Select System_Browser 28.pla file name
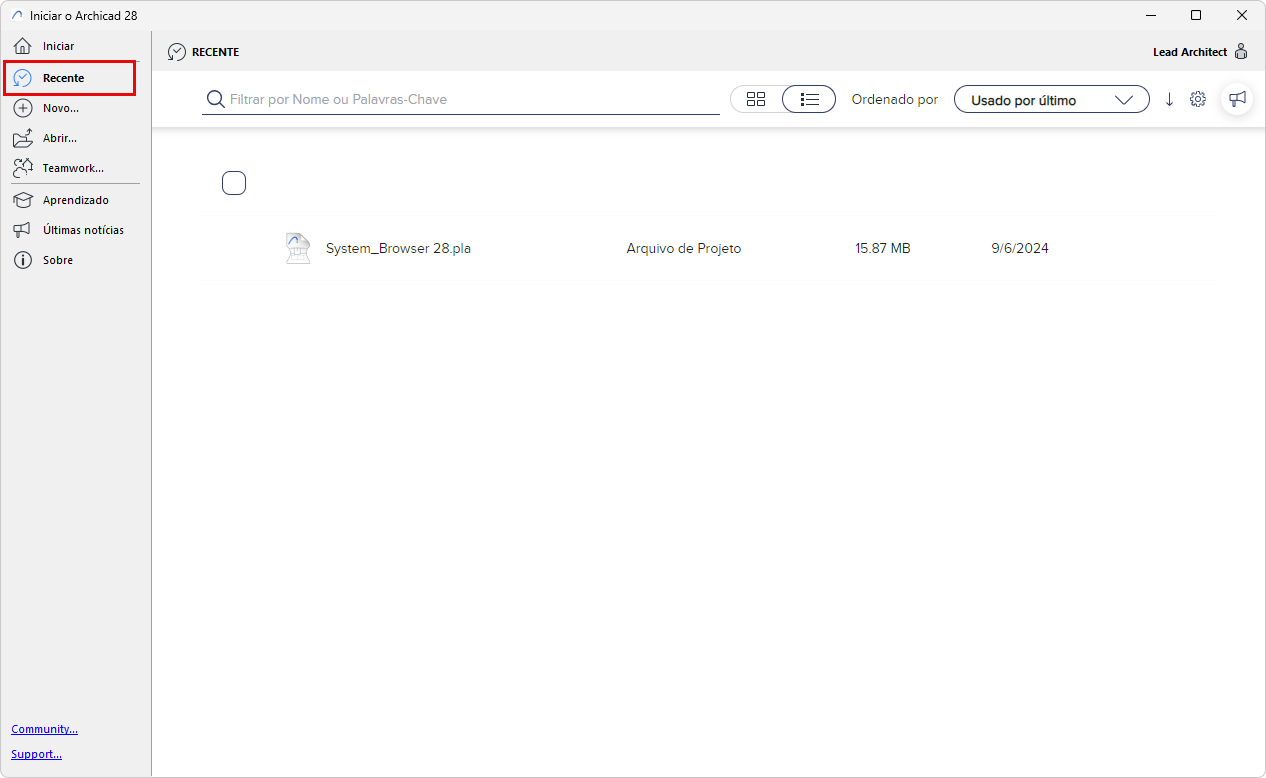The width and height of the screenshot is (1266, 778). click(x=398, y=248)
